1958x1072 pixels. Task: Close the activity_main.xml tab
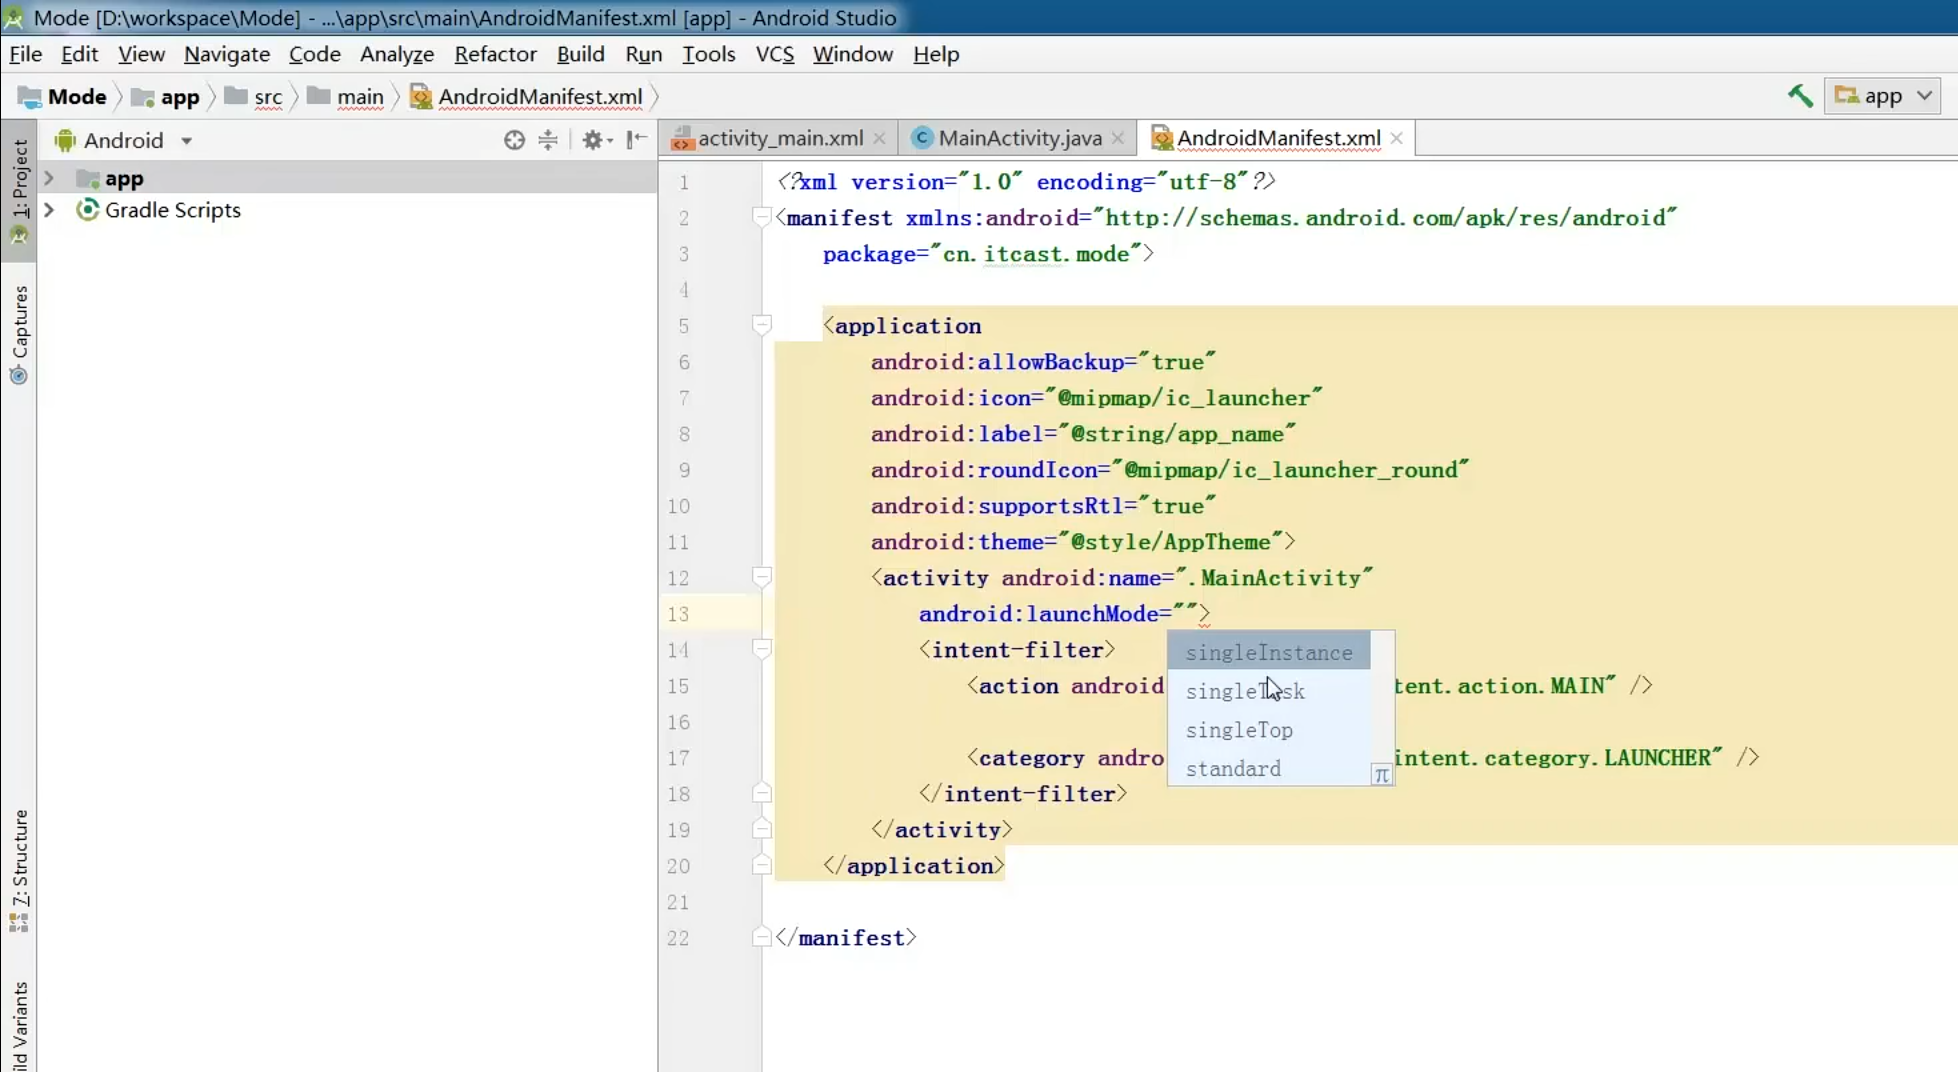[880, 138]
